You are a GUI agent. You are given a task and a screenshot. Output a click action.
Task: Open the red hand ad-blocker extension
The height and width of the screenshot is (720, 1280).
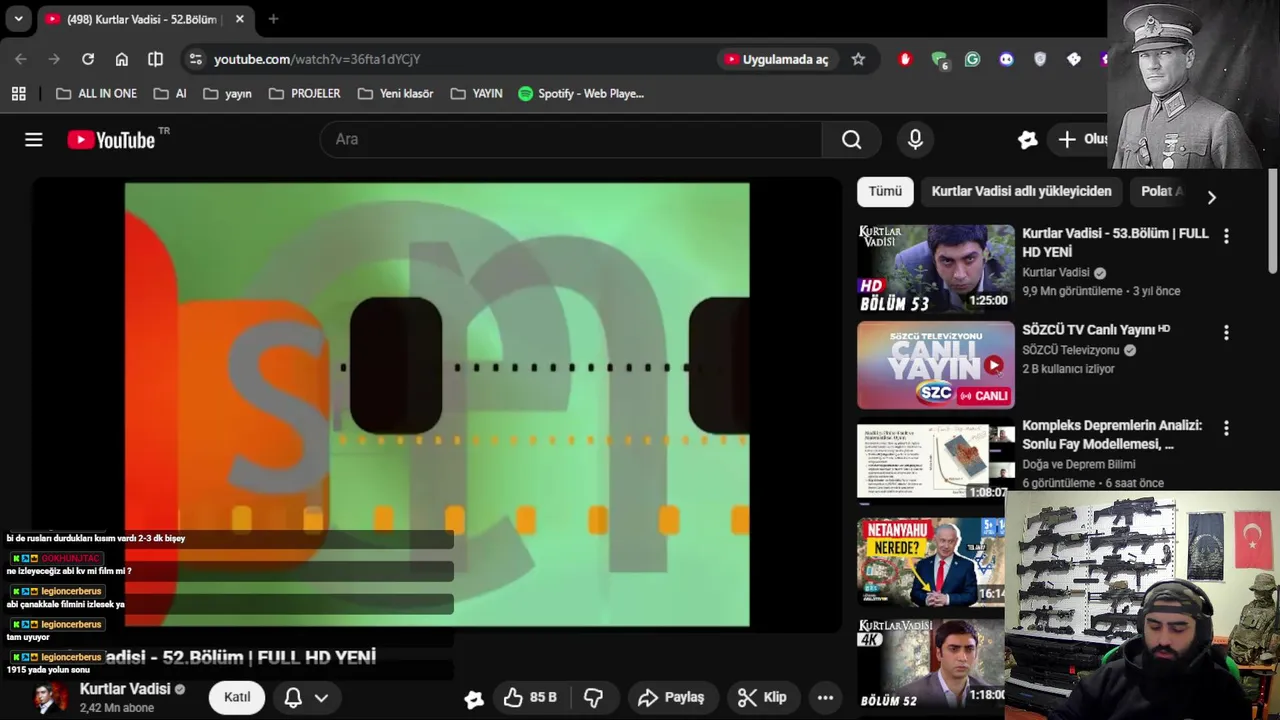coord(905,59)
